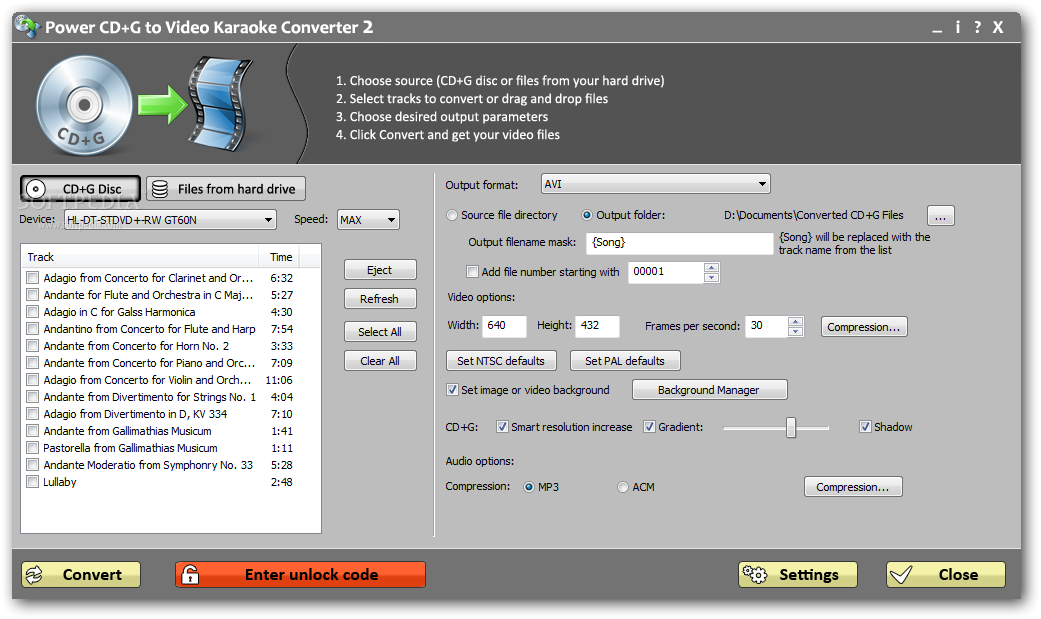Minimize window using the underscore icon
This screenshot has width=1041, height=619.
pos(937,30)
